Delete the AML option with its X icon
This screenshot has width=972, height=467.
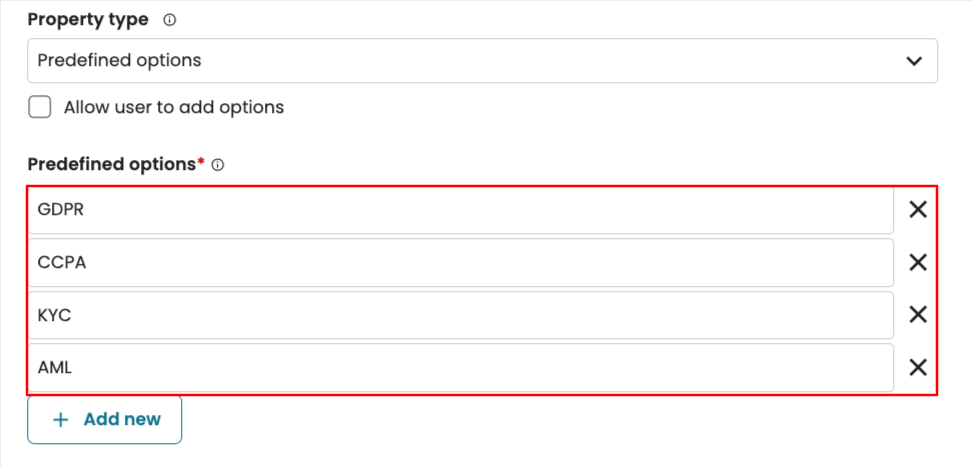pyautogui.click(x=917, y=367)
